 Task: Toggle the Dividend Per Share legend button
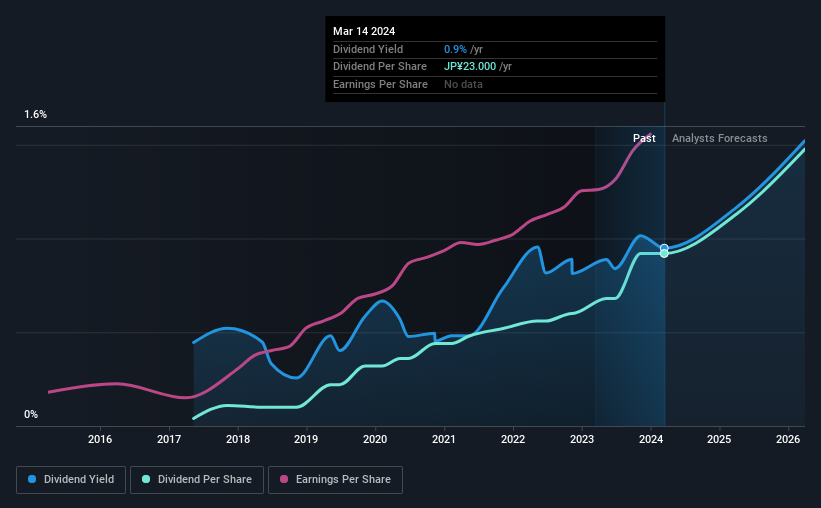pyautogui.click(x=197, y=480)
